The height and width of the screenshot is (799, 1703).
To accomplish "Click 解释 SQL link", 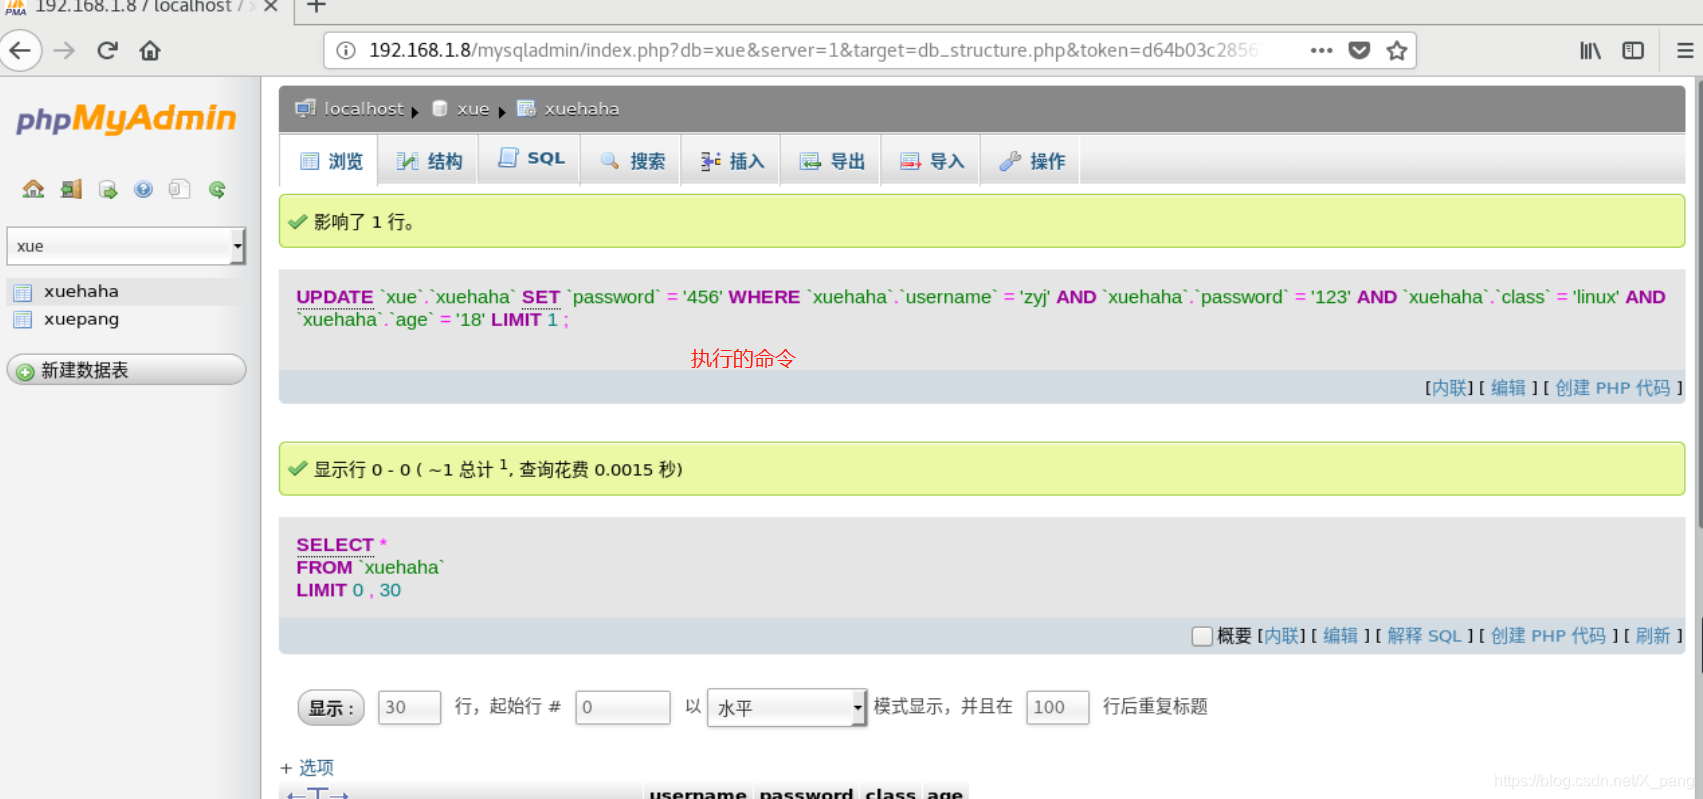I will [1424, 636].
